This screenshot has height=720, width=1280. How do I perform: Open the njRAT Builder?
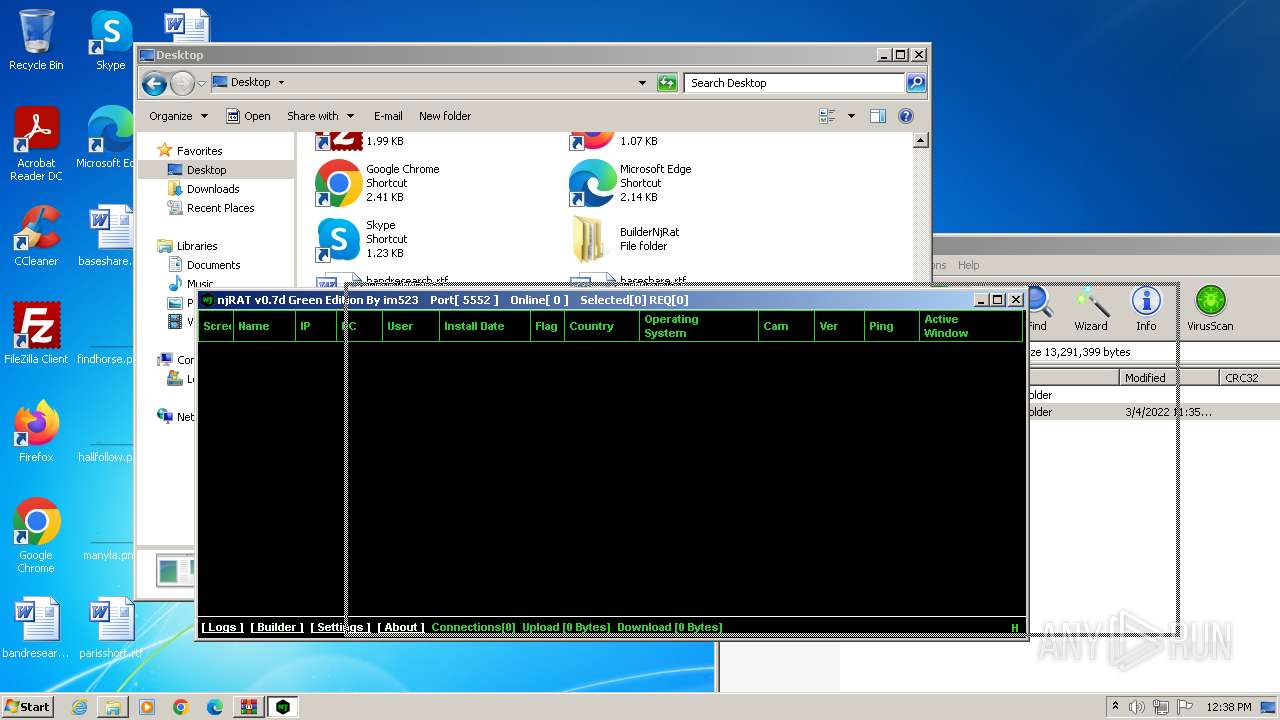(277, 627)
